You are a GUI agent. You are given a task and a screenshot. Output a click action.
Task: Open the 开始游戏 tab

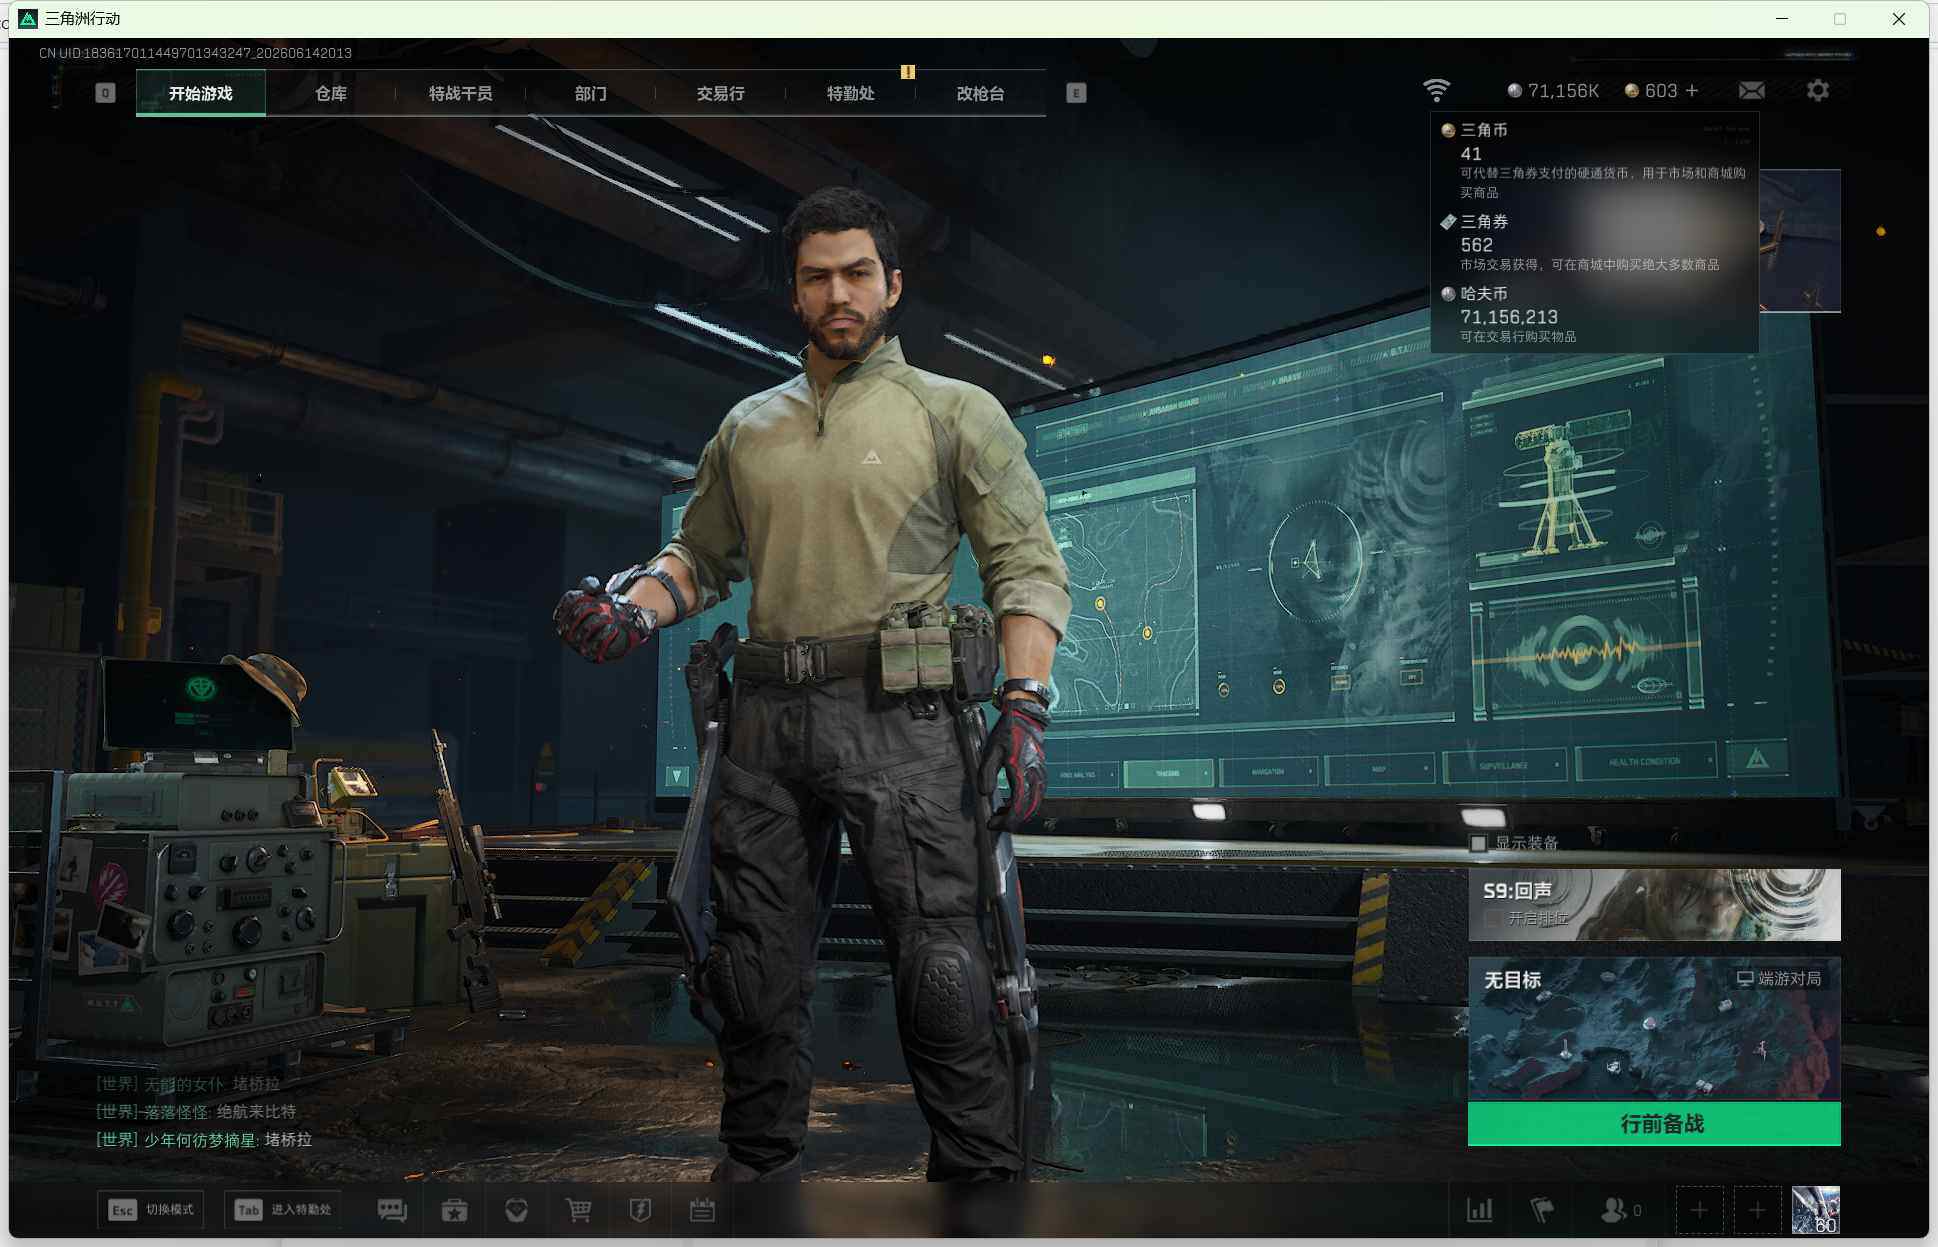pyautogui.click(x=201, y=93)
